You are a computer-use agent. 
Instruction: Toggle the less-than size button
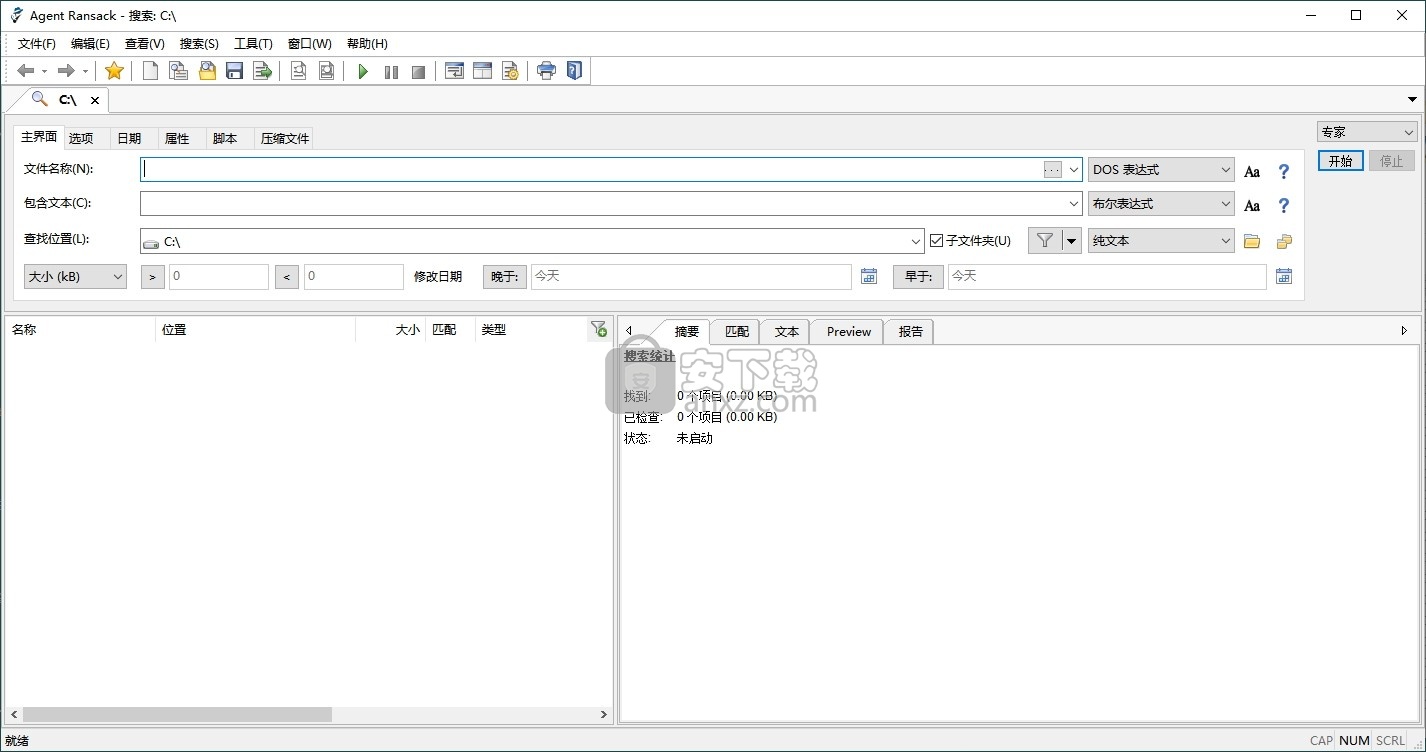tap(287, 276)
